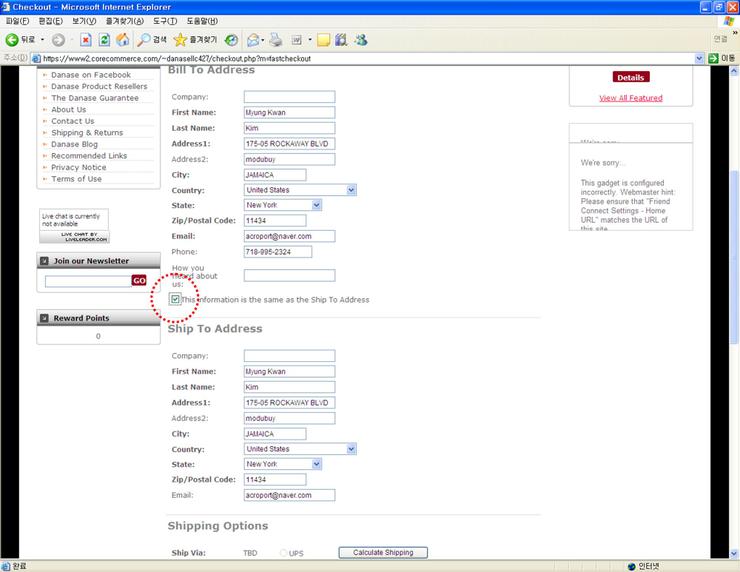Go back with the browser Back arrow
Image resolution: width=740 pixels, height=572 pixels.
(12, 40)
